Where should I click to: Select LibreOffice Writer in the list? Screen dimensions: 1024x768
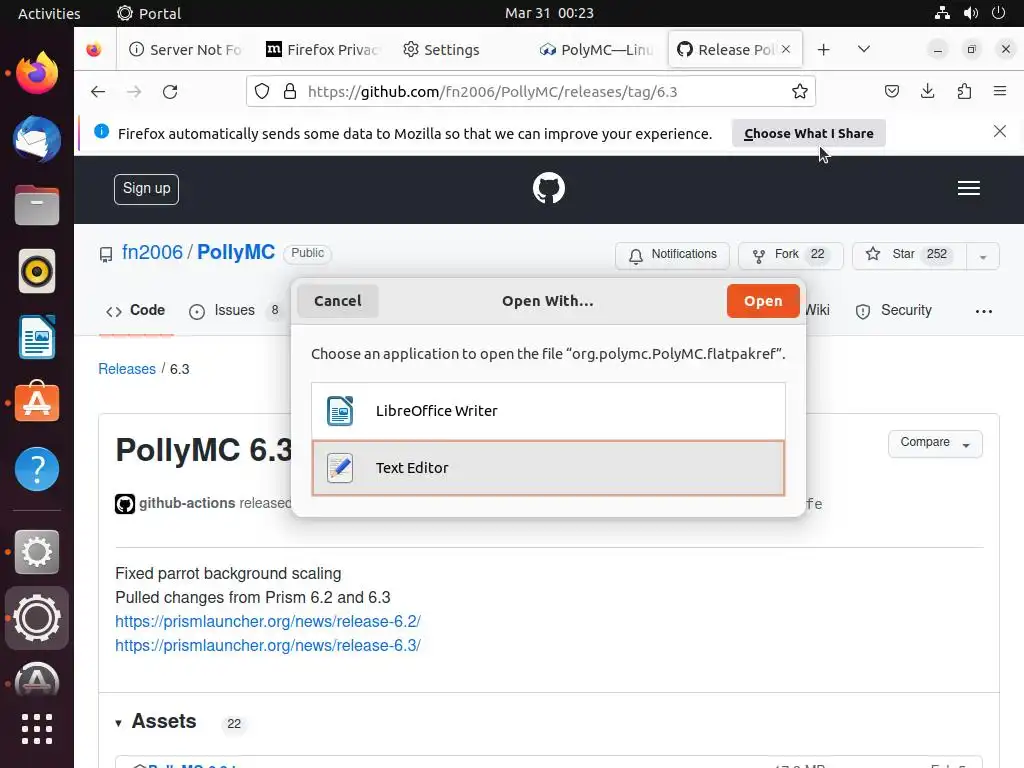548,411
